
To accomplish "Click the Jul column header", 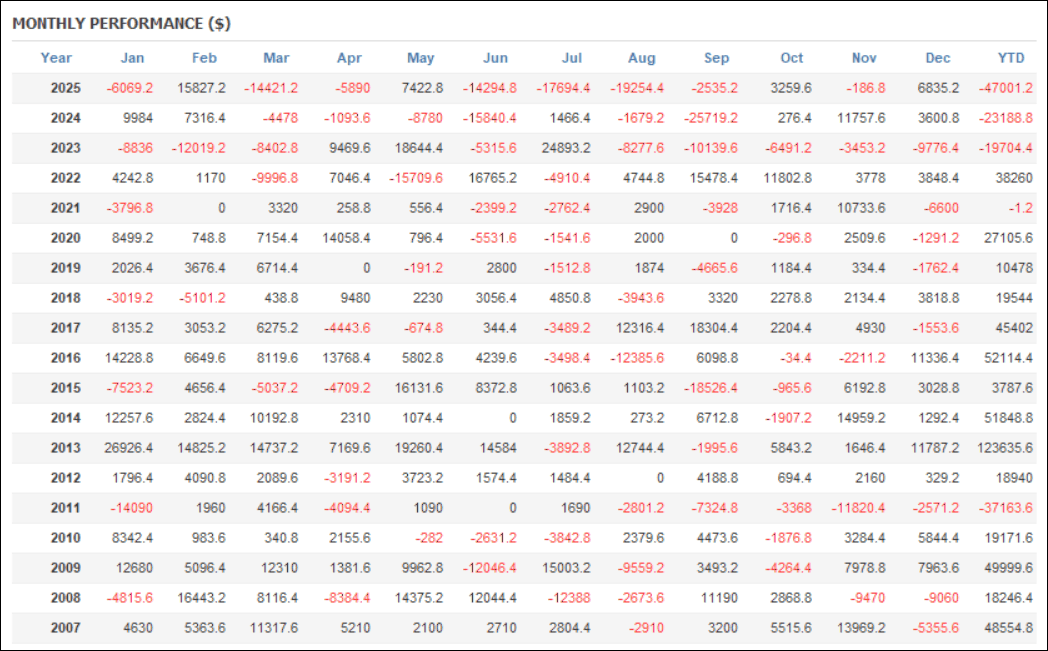I will pos(573,58).
